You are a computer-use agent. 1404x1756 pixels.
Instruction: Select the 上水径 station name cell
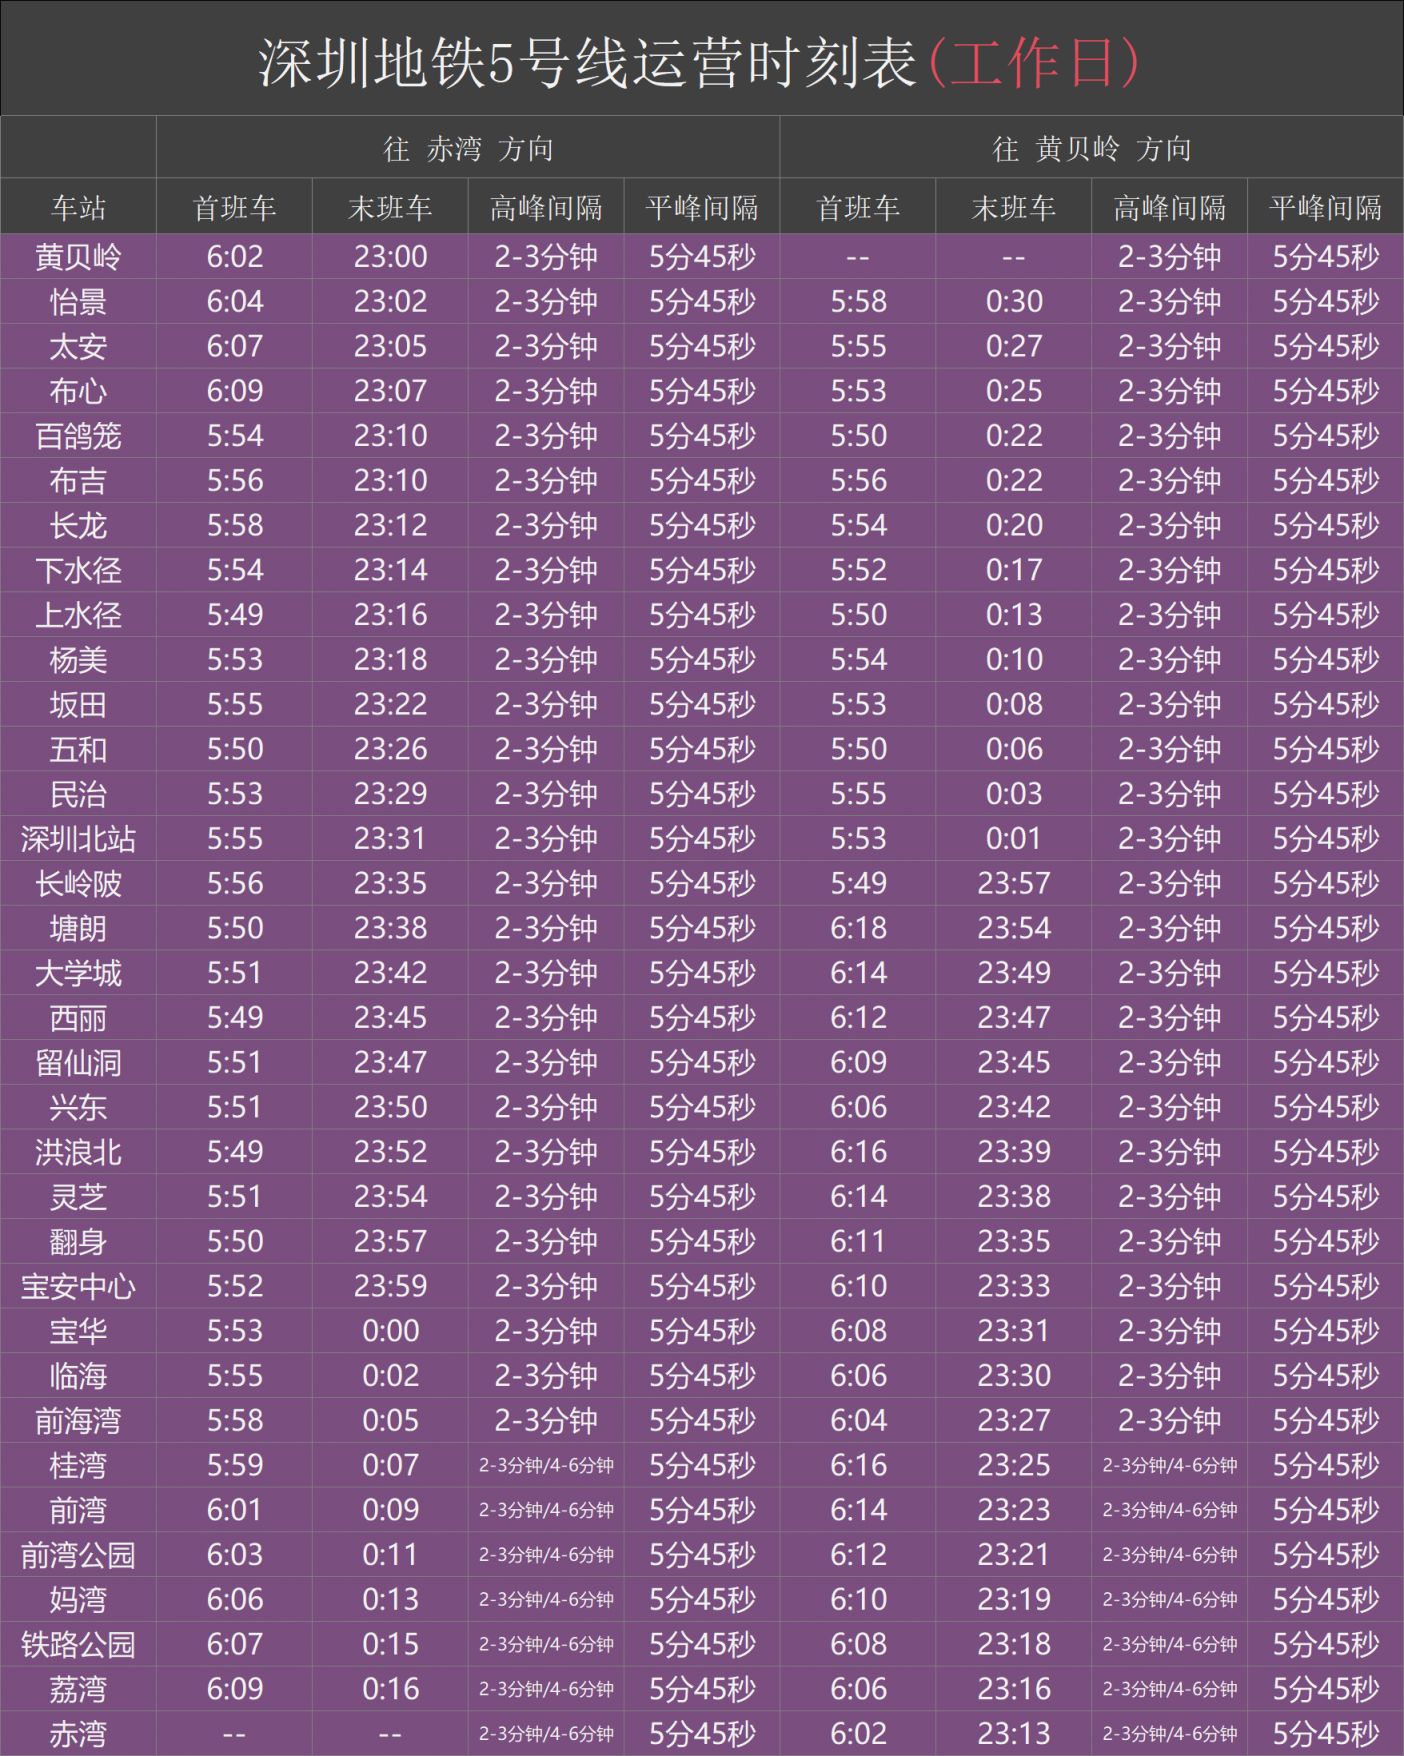[x=78, y=615]
